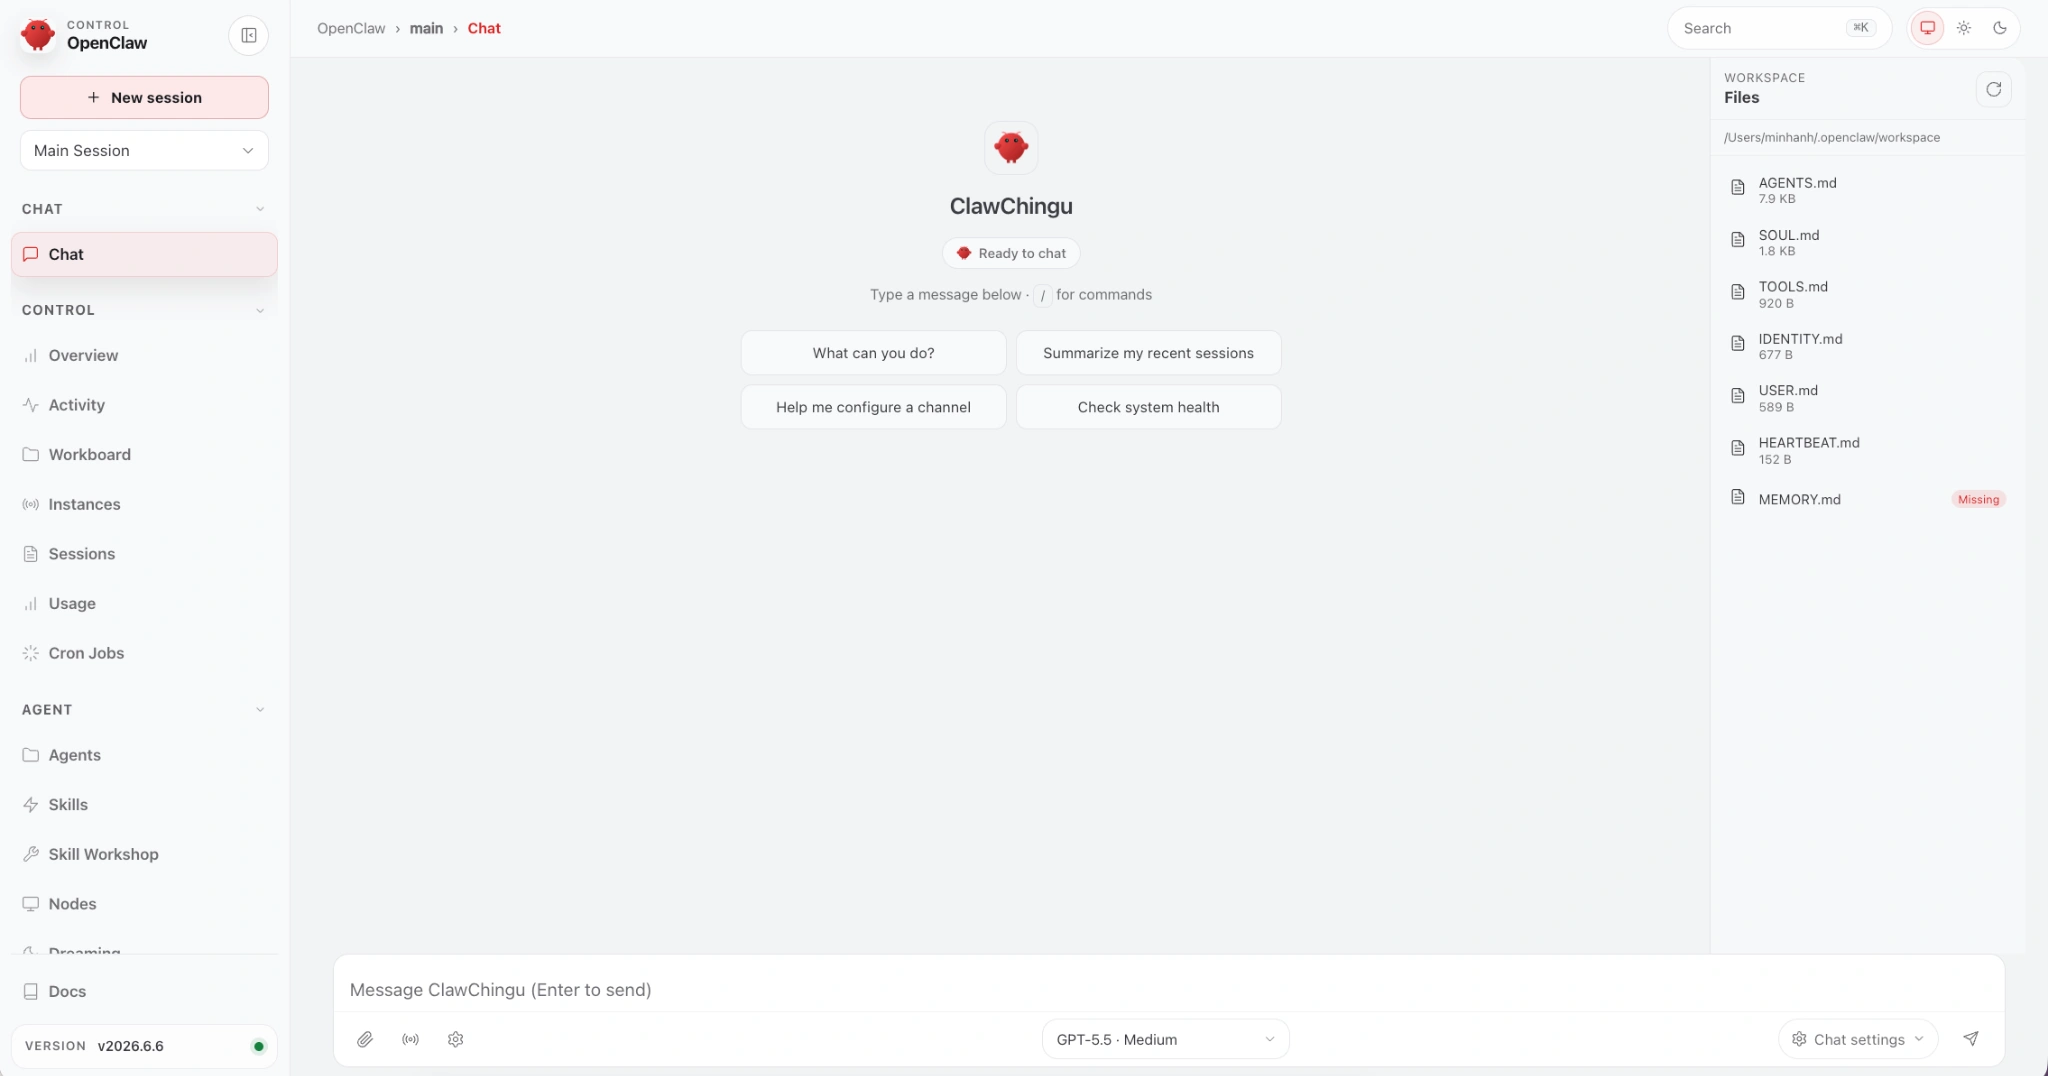Open the composer gear settings icon
This screenshot has height=1076, width=2048.
(x=456, y=1039)
